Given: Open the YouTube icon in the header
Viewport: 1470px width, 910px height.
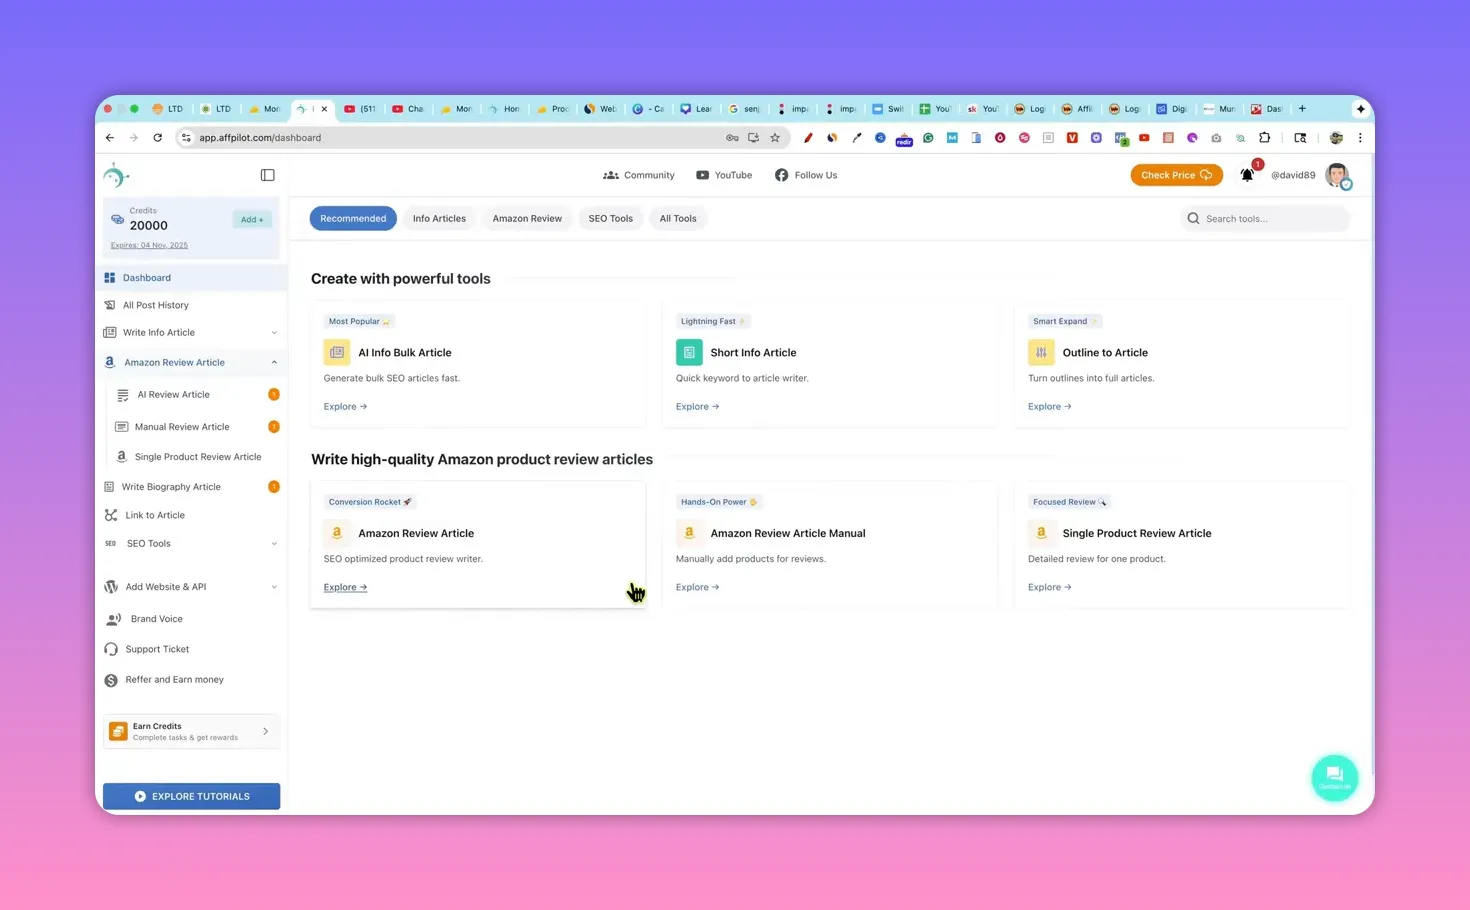Looking at the screenshot, I should tap(704, 175).
